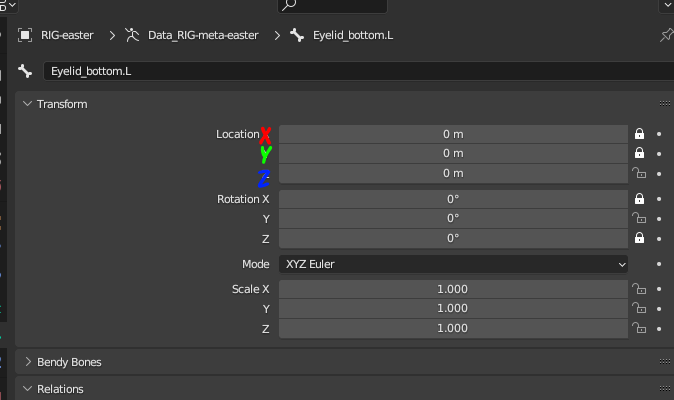Click the Location Y value field
674x400 pixels.
coord(453,153)
